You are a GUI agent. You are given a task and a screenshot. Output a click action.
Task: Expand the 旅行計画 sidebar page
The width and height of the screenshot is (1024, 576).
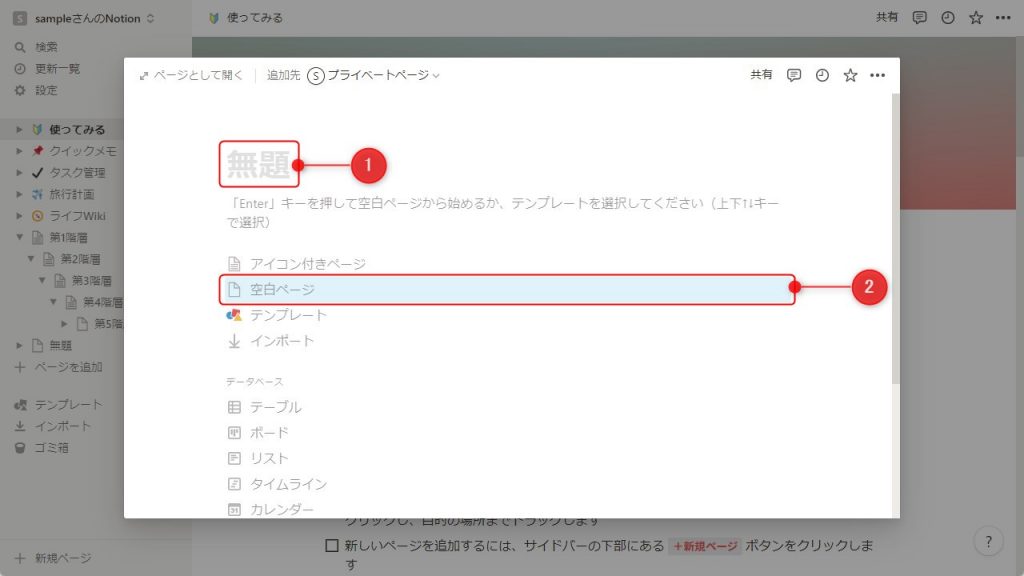coord(19,194)
